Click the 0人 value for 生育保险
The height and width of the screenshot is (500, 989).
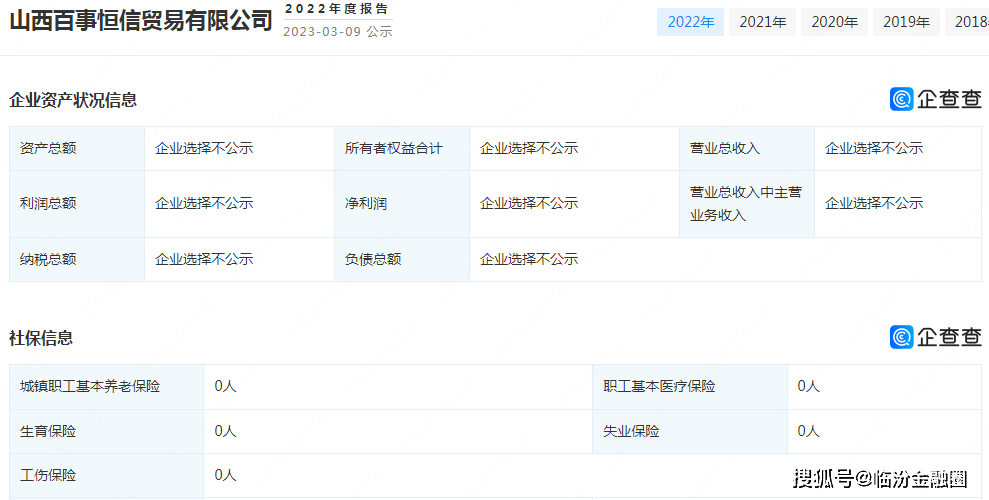[x=225, y=431]
